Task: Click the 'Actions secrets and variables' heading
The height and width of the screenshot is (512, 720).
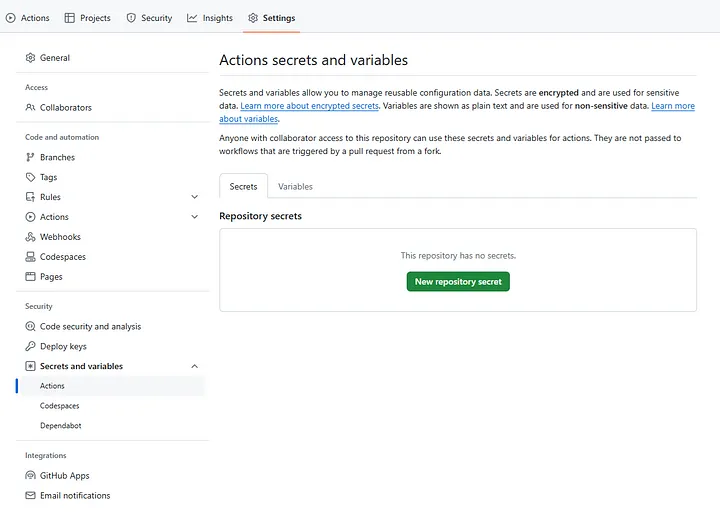Action: [313, 60]
